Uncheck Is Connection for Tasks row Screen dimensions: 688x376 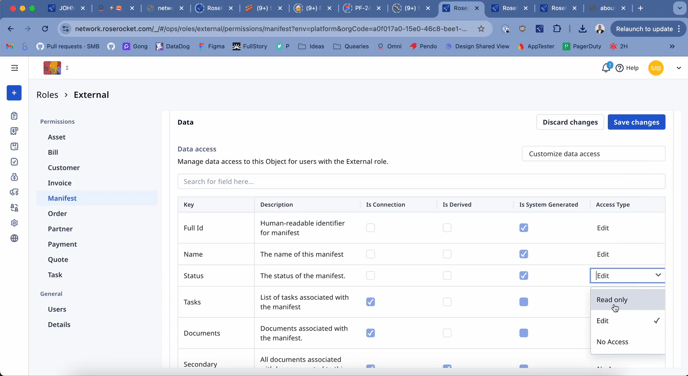tap(370, 302)
